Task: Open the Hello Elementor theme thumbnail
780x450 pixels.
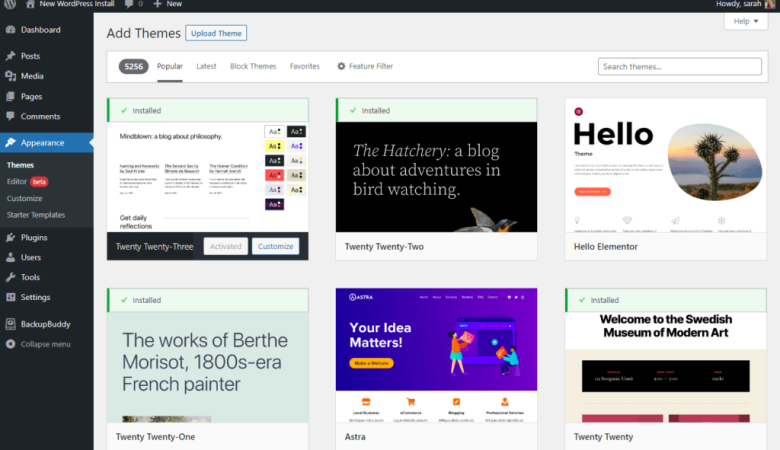Action: coord(666,165)
